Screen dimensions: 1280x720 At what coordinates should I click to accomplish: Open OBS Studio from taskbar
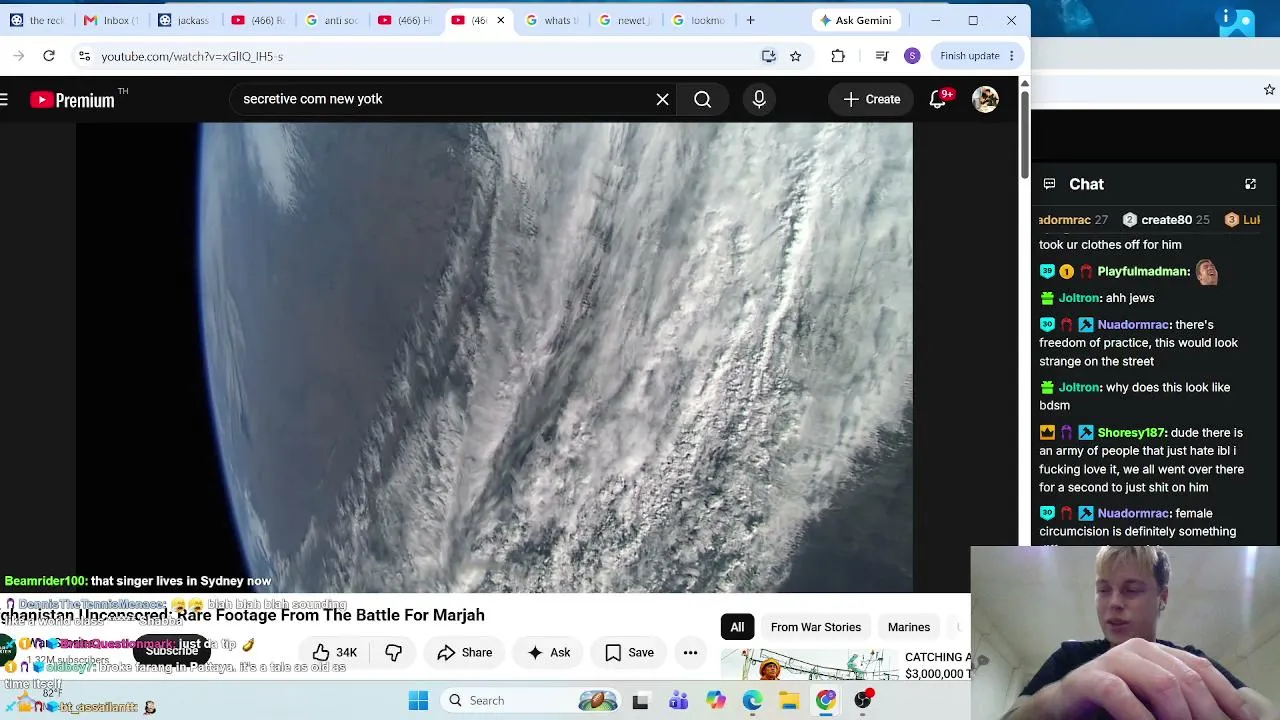coord(863,701)
